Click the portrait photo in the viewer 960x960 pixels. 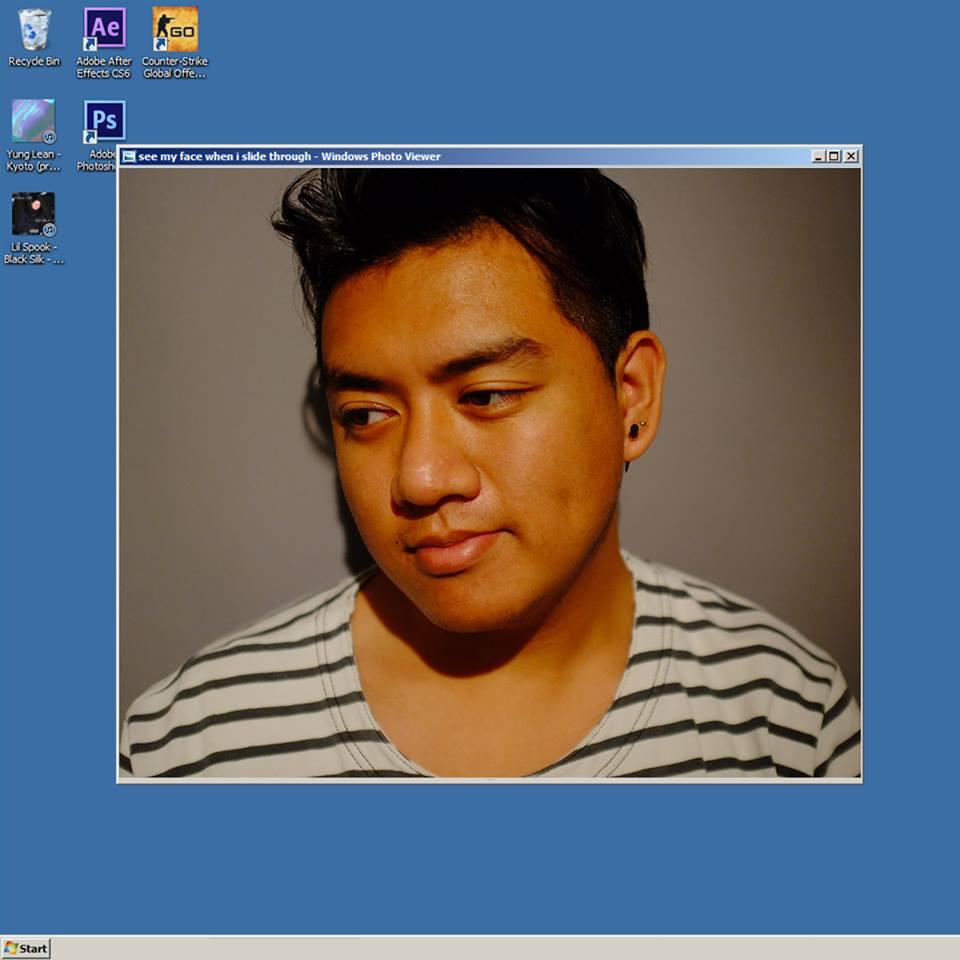[x=490, y=472]
